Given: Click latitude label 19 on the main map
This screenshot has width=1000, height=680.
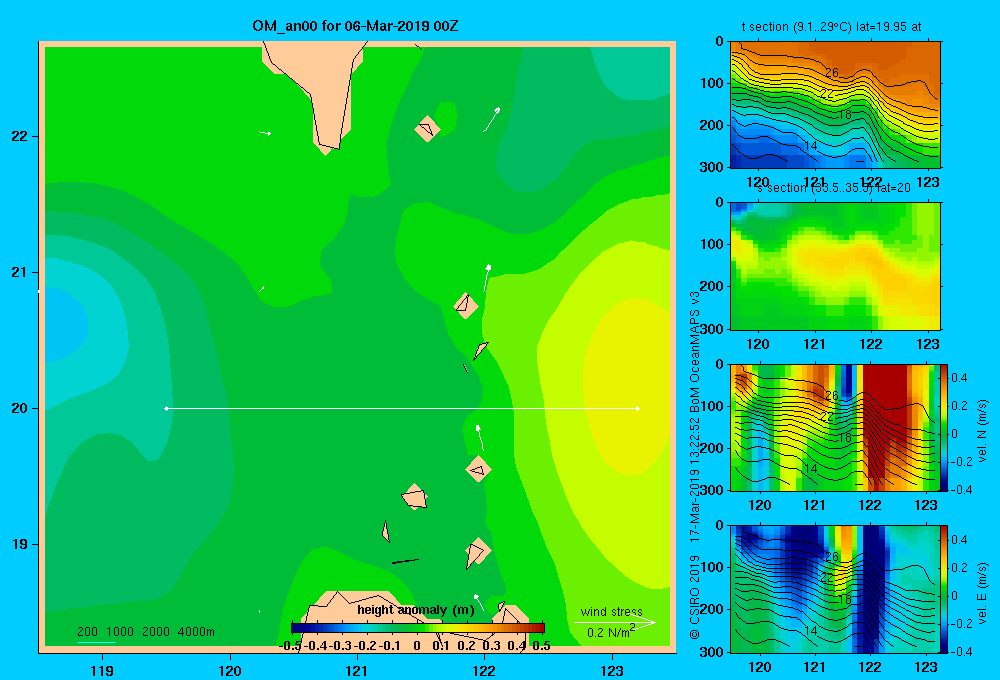Looking at the screenshot, I should [x=20, y=544].
